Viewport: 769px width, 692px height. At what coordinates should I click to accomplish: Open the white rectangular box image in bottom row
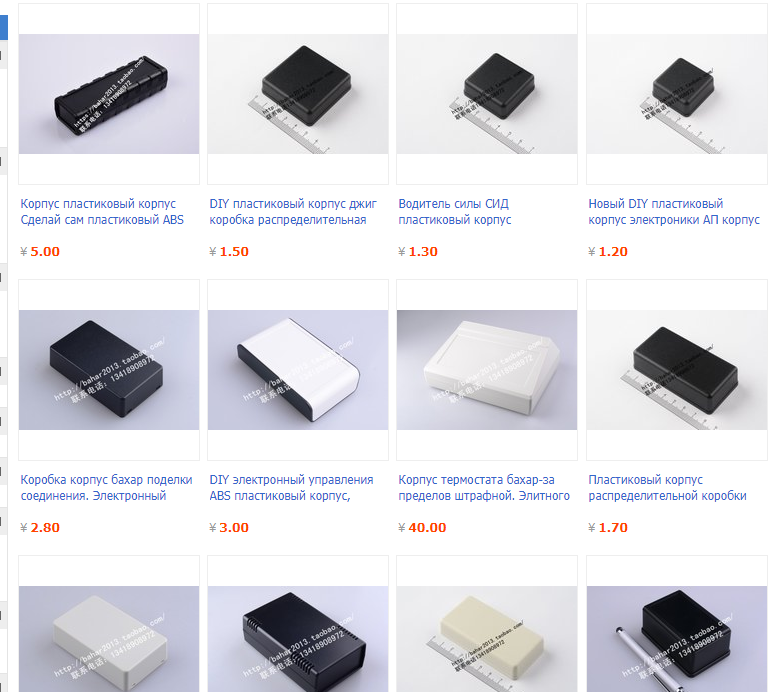tap(109, 639)
